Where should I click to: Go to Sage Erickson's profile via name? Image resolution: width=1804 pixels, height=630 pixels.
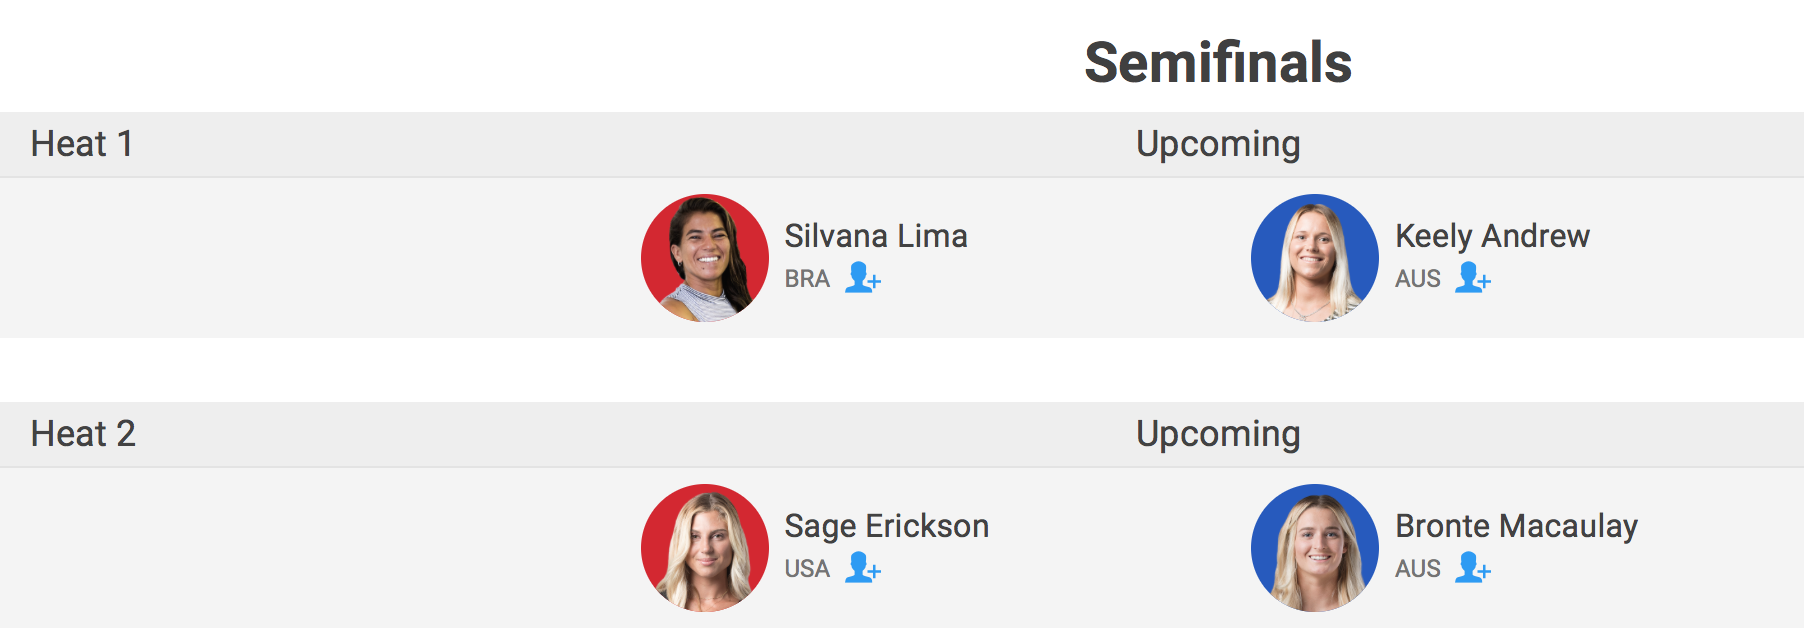coord(887,526)
